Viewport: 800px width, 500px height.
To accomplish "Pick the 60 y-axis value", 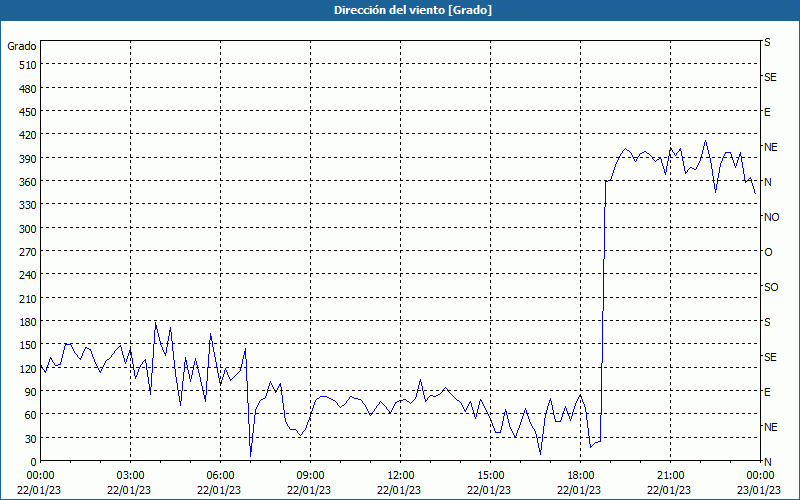I will click(31, 415).
